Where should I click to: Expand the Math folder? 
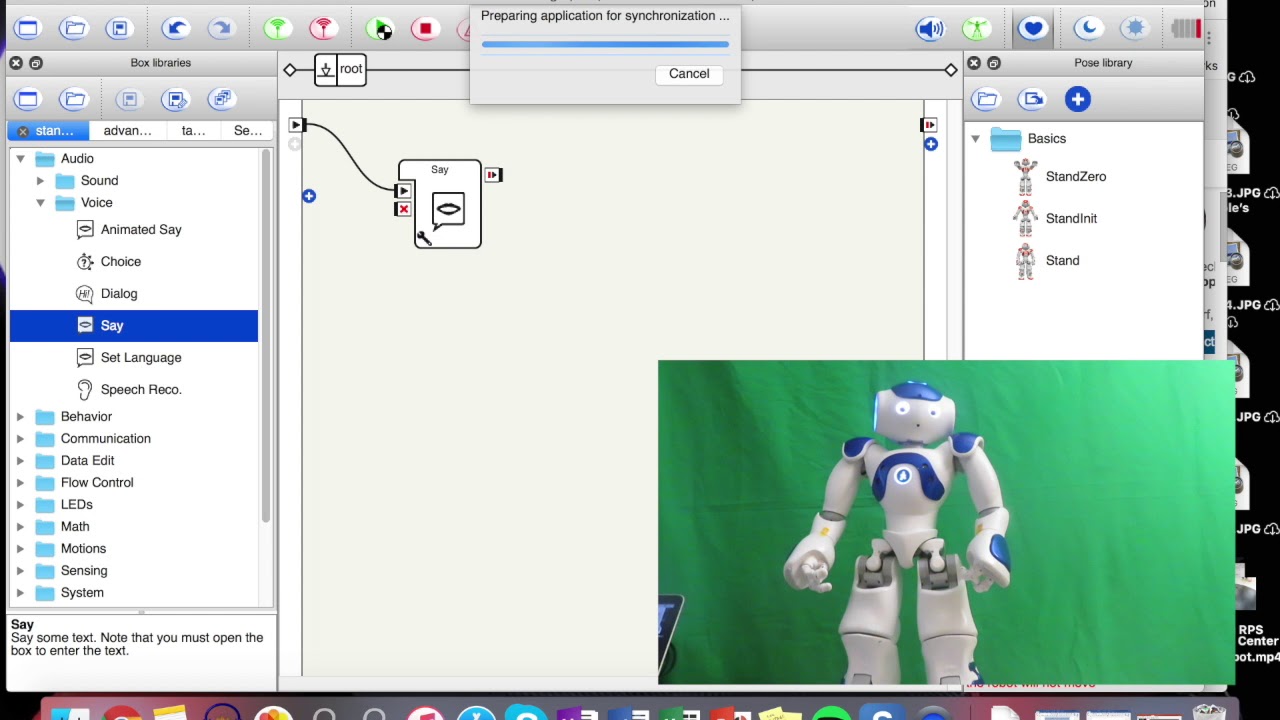[x=20, y=527]
